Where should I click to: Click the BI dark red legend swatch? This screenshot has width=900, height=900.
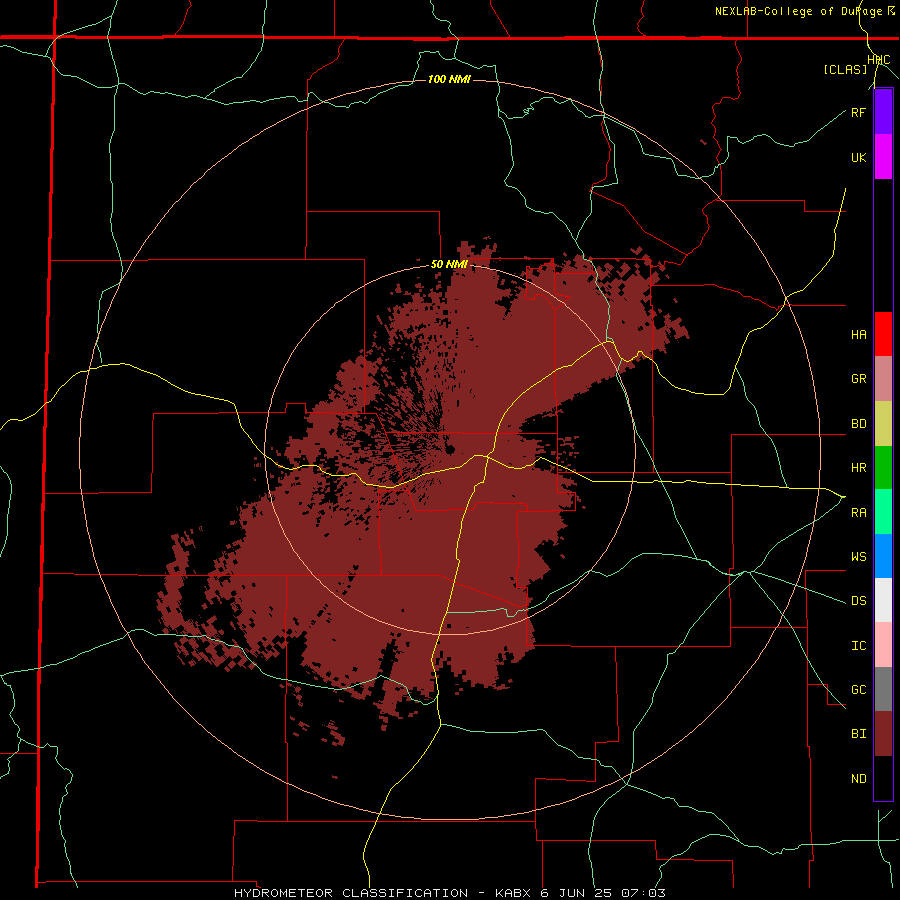883,734
